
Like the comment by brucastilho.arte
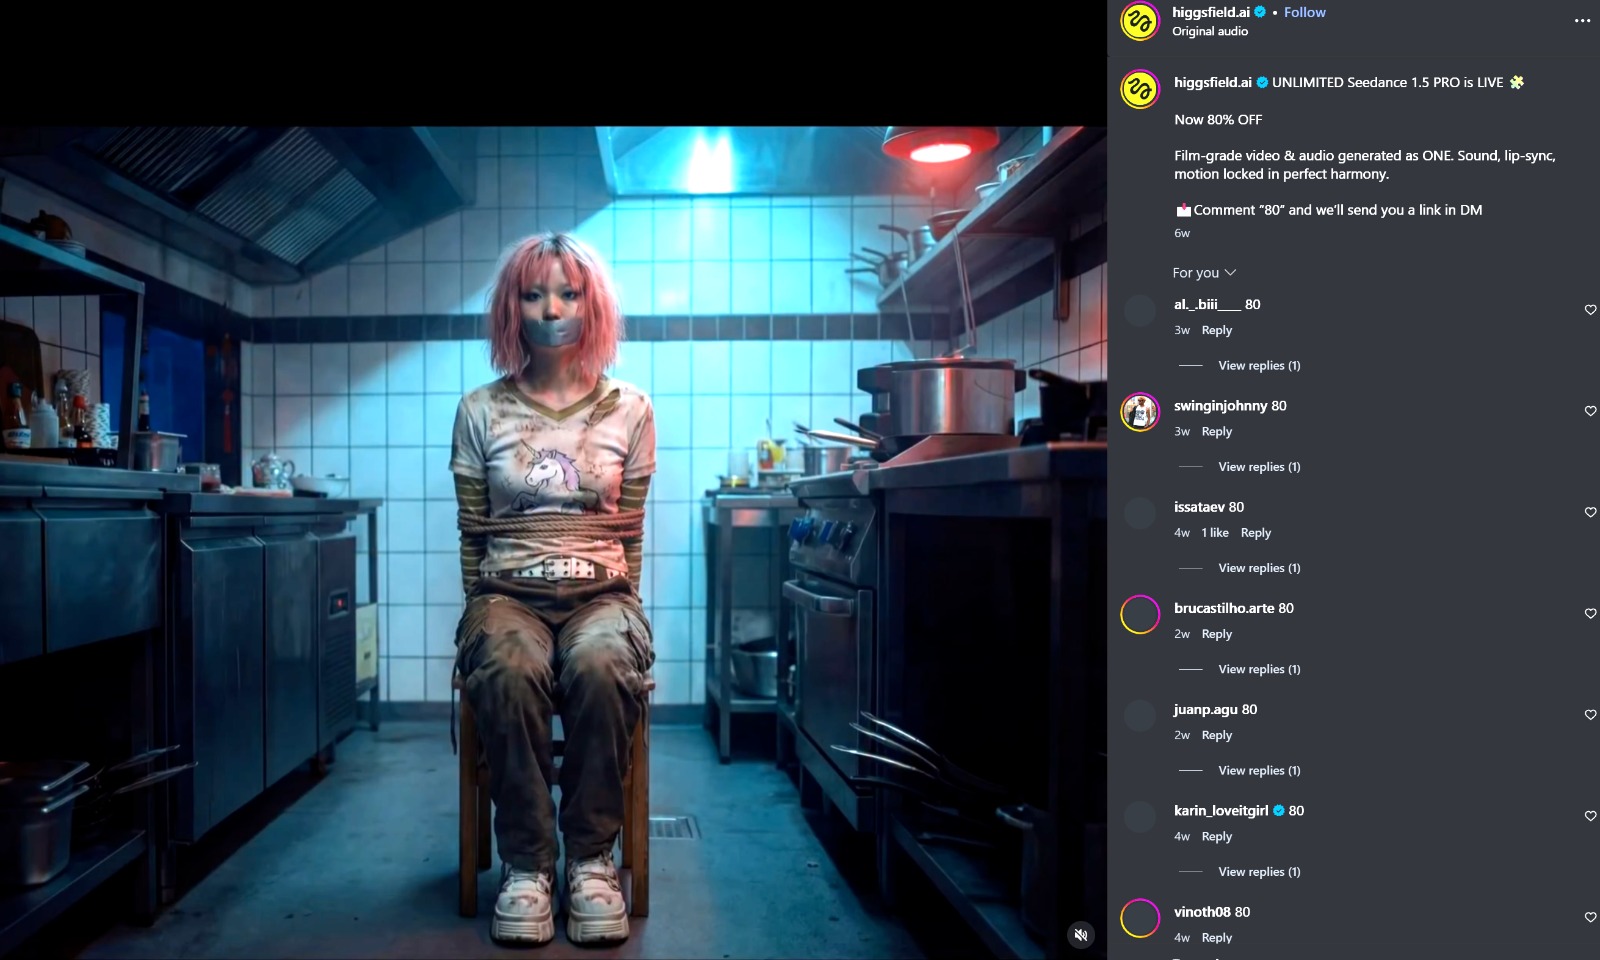point(1590,613)
